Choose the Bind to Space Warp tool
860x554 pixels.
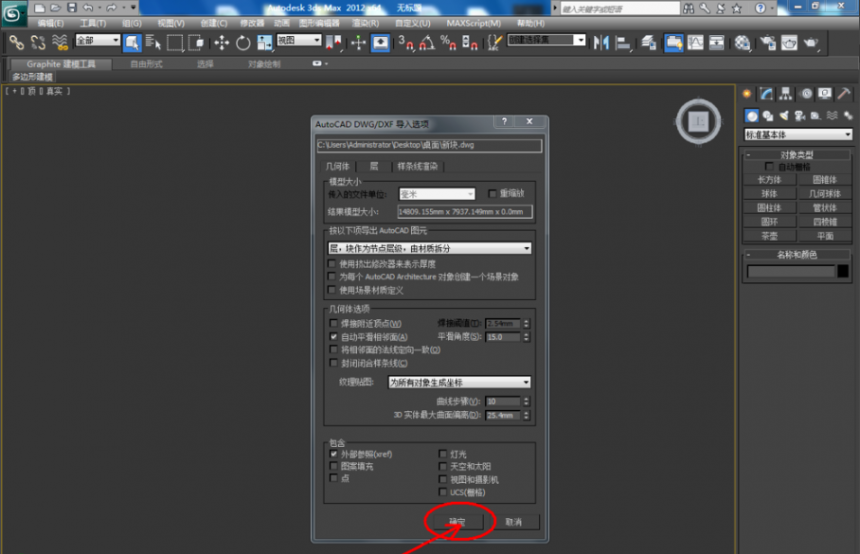coord(59,42)
